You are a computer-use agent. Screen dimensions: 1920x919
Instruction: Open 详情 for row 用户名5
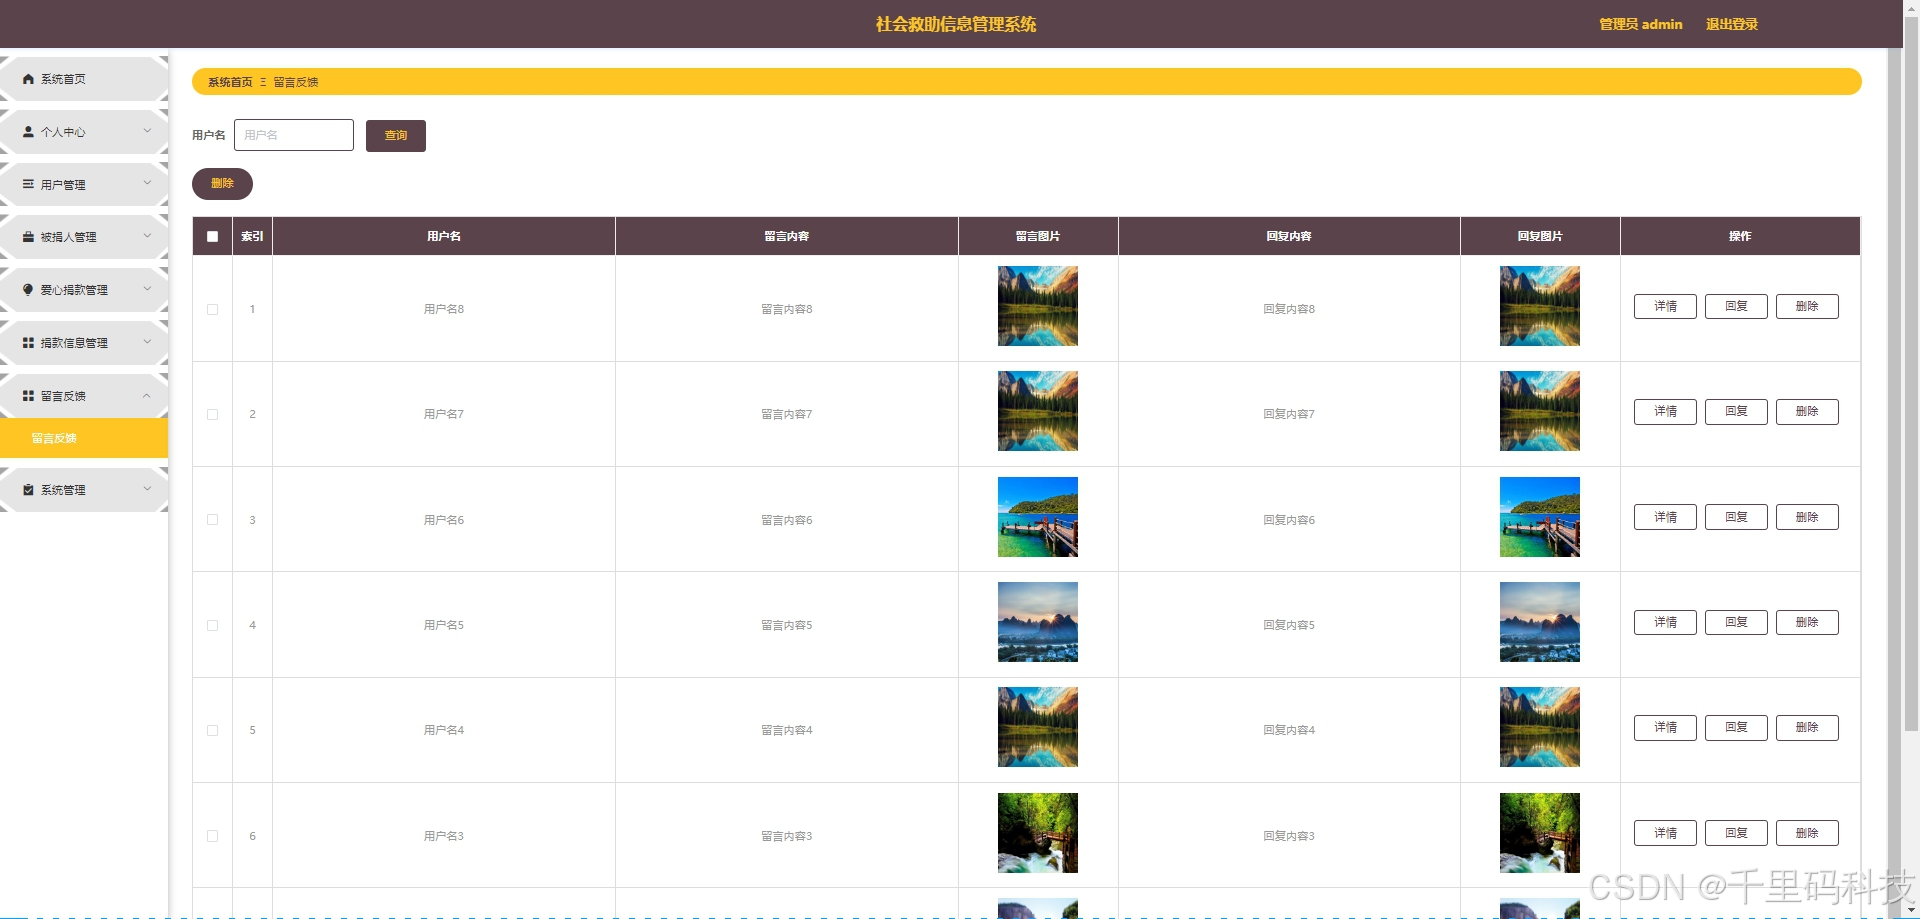(x=1665, y=622)
